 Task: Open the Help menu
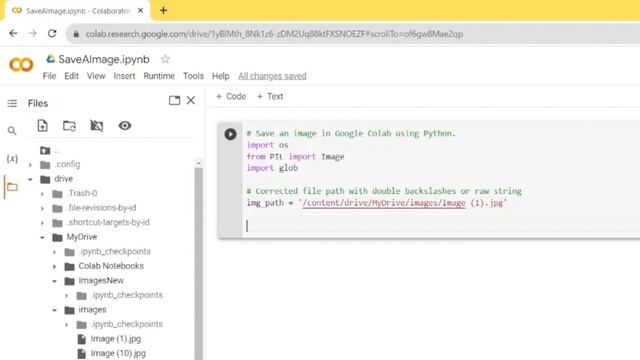point(220,76)
